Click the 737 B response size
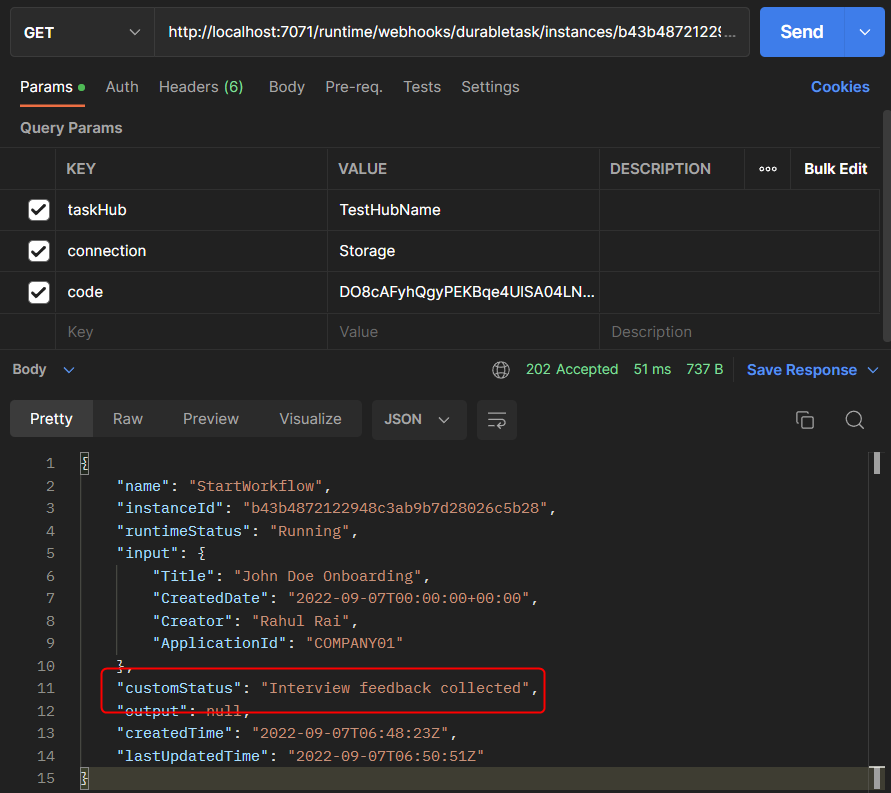 click(x=705, y=369)
